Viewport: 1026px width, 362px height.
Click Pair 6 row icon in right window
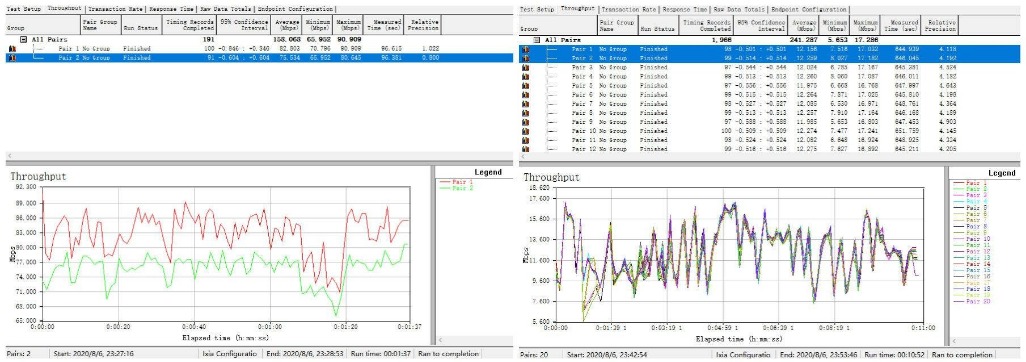[x=525, y=95]
